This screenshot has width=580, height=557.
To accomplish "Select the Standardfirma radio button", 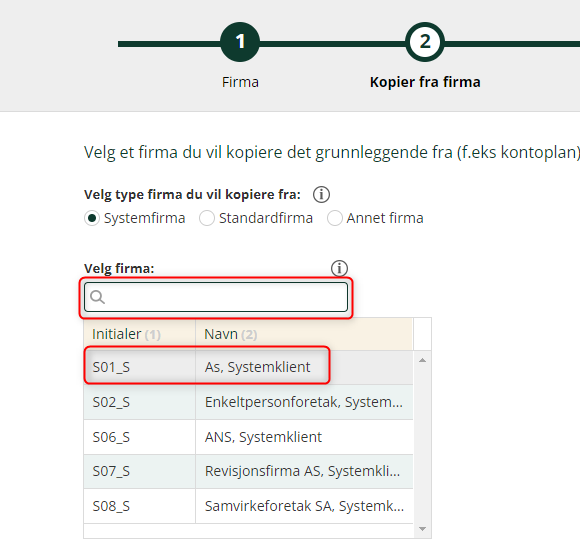I will click(207, 218).
